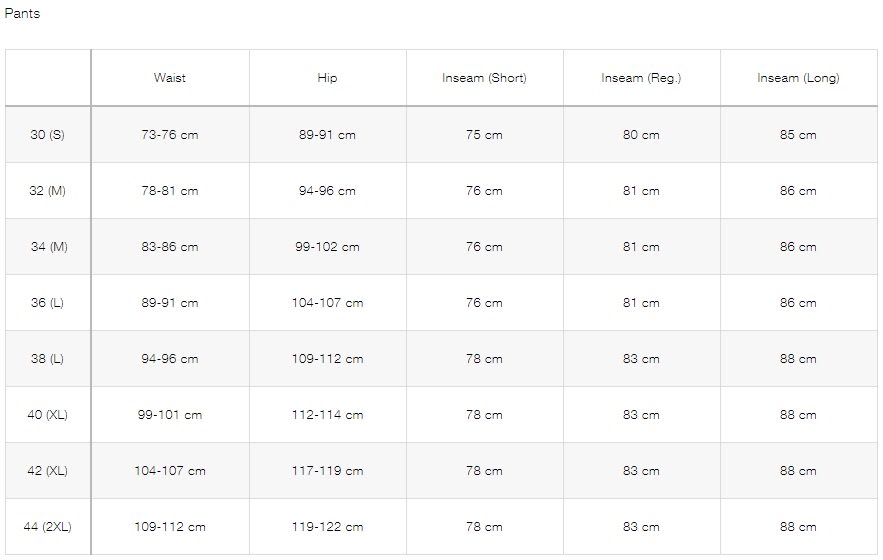Select the 99-102 cm hip cell
883x560 pixels.
coord(327,247)
